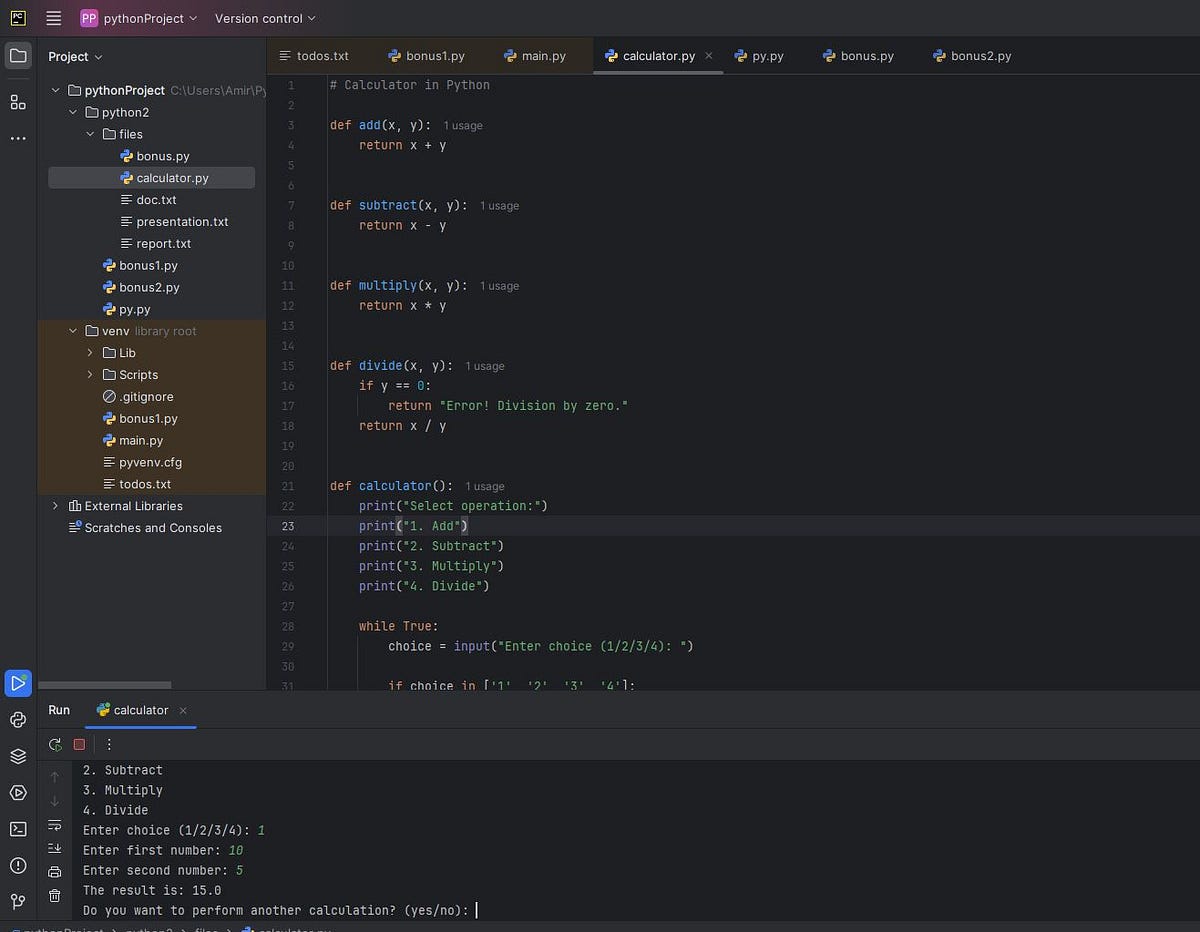Toggle the Project tool window folder icon

pos(18,56)
